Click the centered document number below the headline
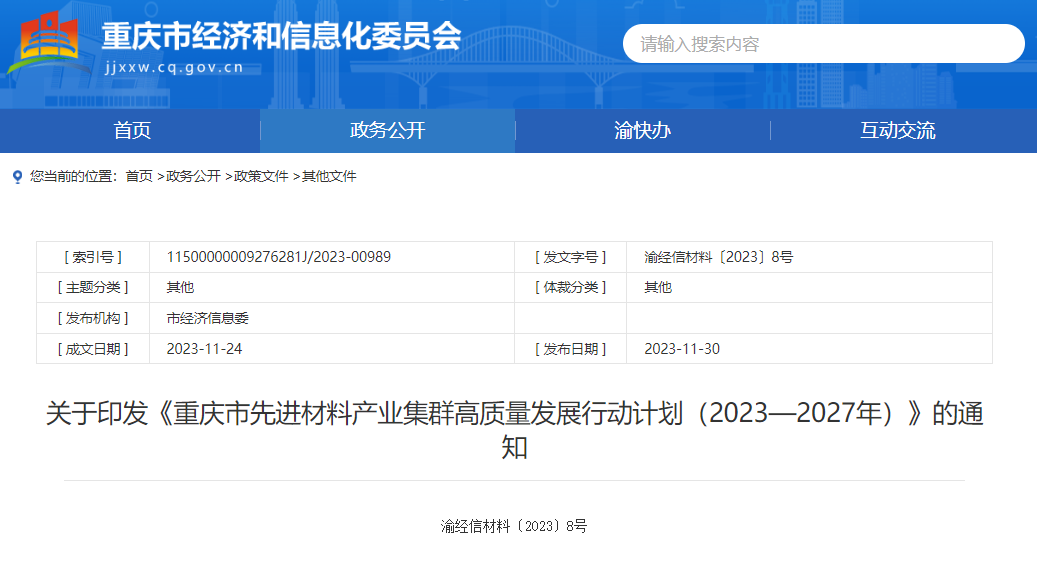 click(514, 526)
